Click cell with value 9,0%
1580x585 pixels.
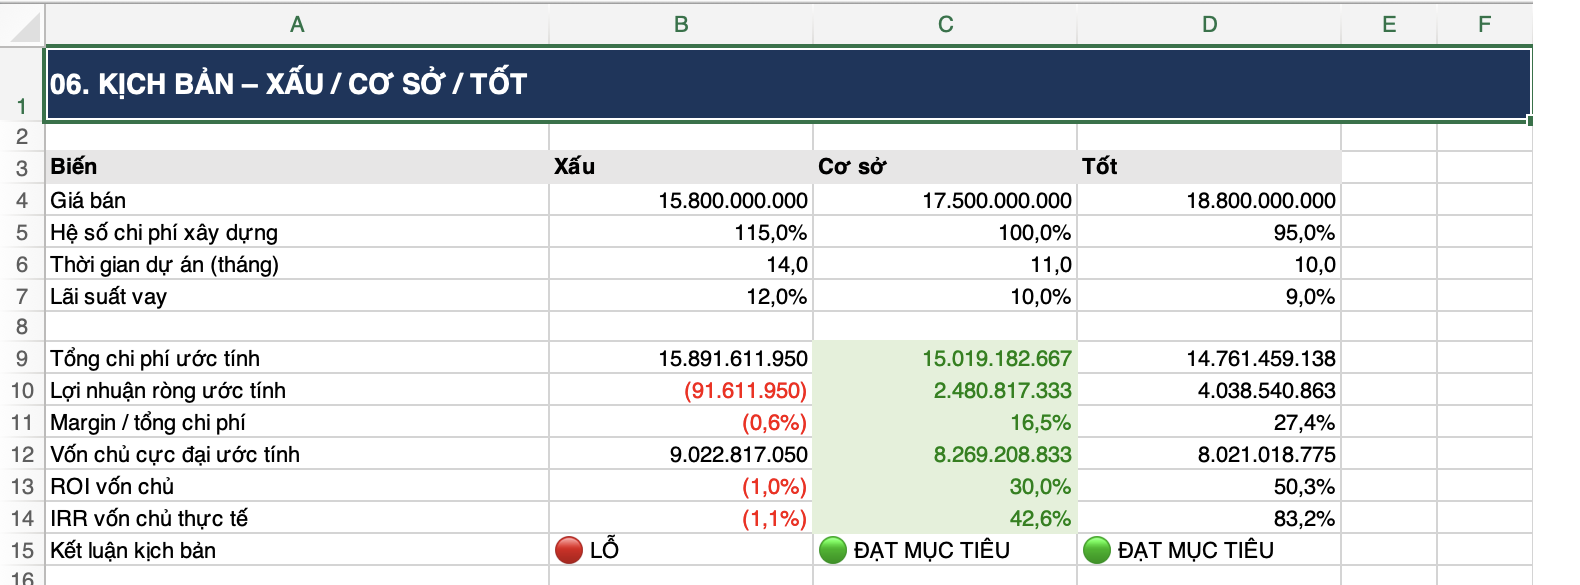pos(1209,296)
